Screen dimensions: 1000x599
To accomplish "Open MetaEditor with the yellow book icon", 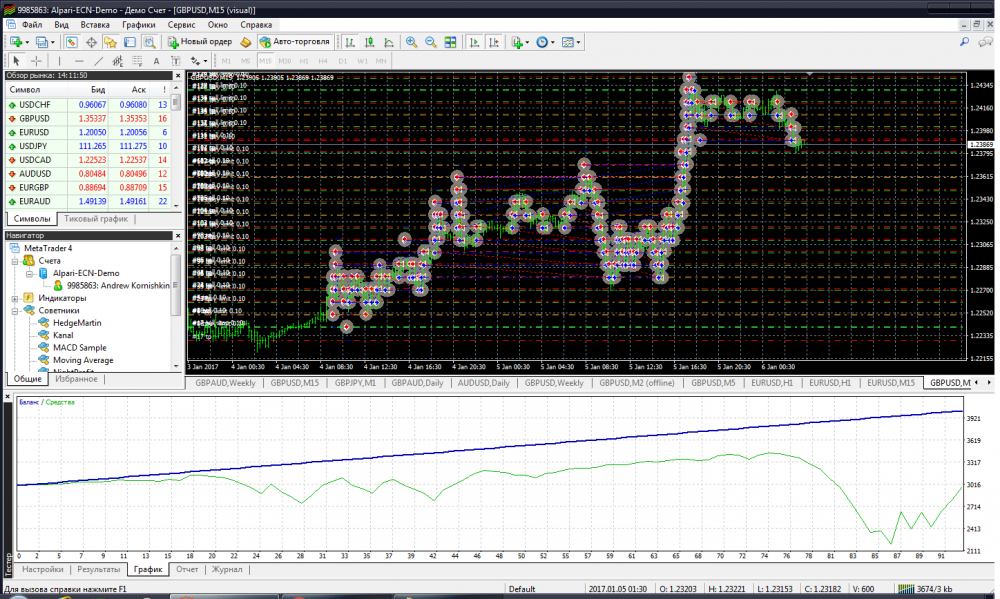I will [246, 42].
